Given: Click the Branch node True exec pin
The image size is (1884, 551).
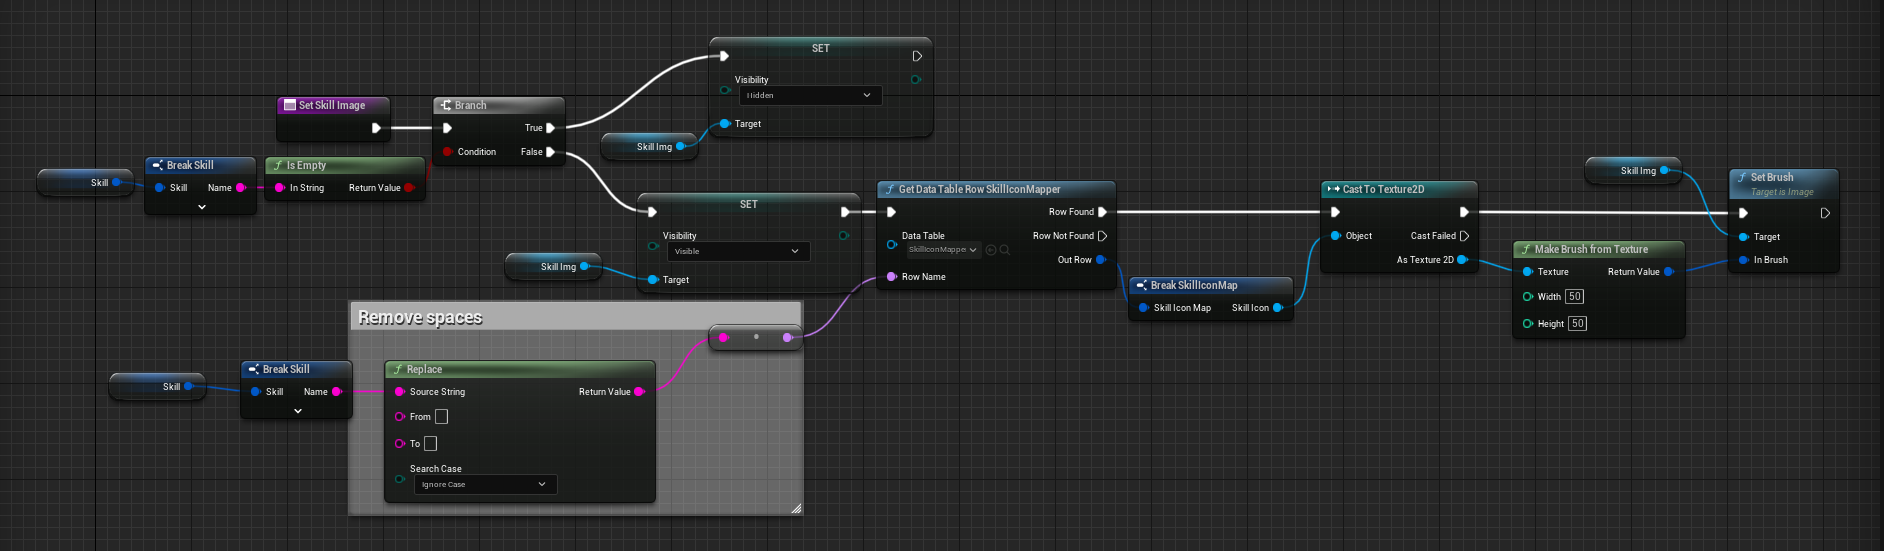Looking at the screenshot, I should tap(550, 128).
